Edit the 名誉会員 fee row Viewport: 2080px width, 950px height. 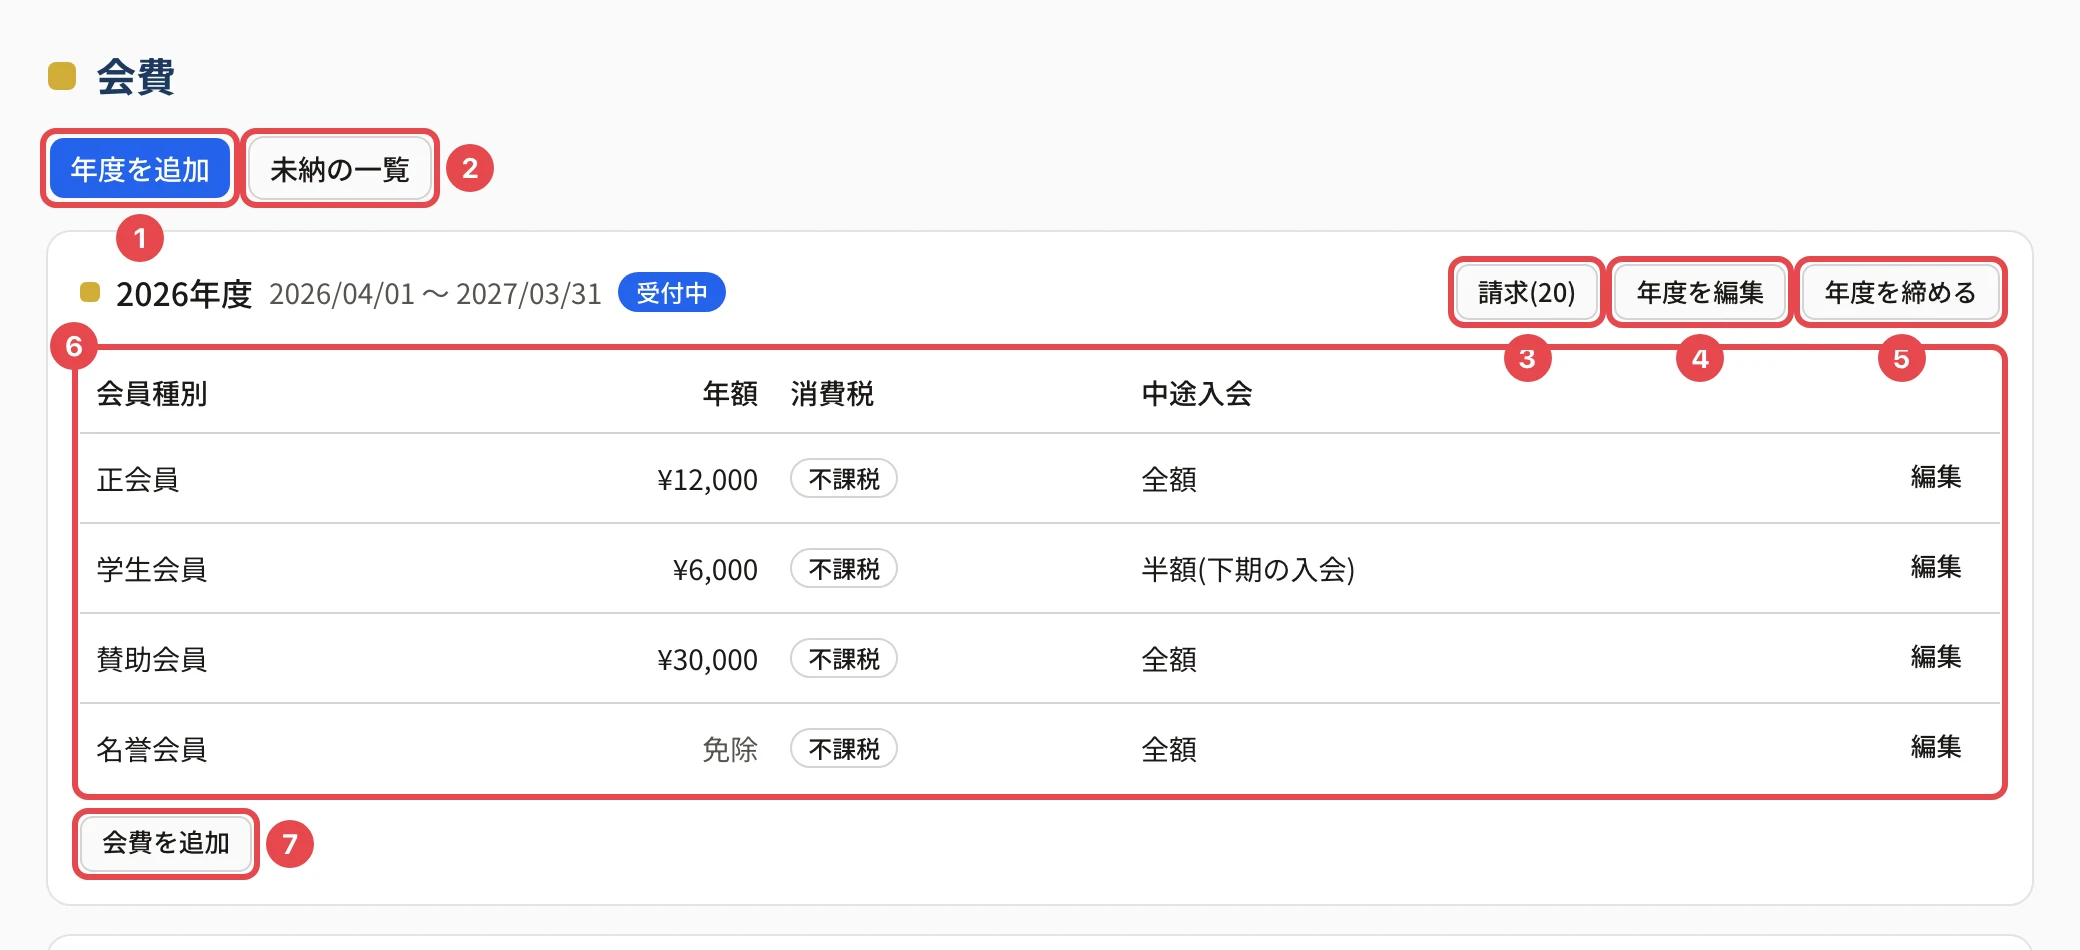click(1936, 747)
